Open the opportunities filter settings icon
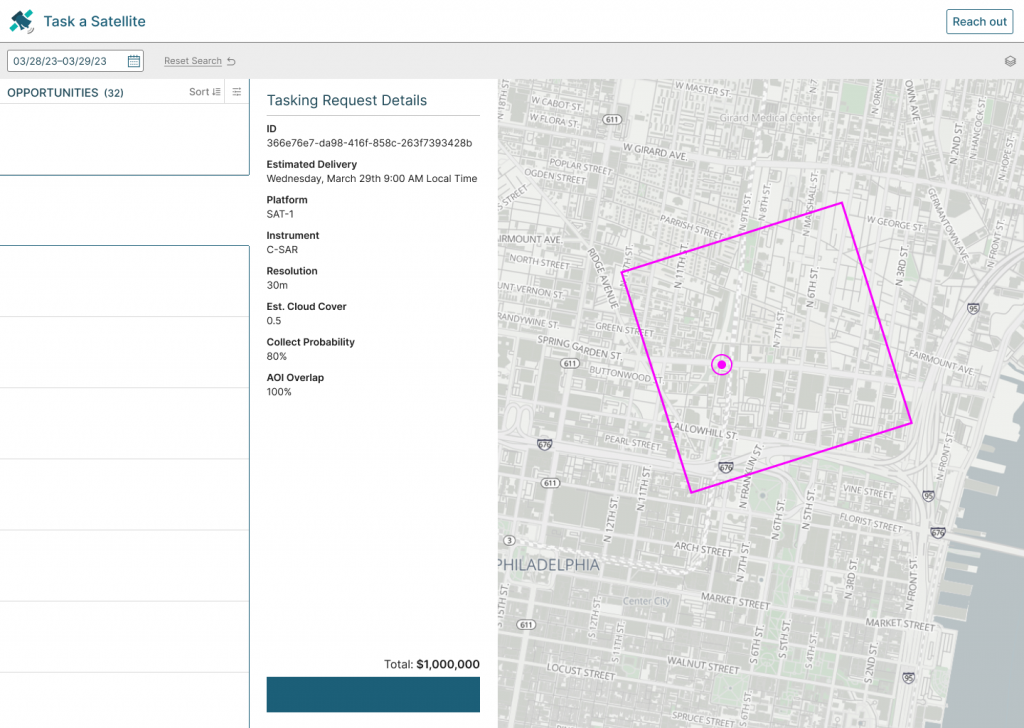This screenshot has height=728, width=1024. coord(237,92)
